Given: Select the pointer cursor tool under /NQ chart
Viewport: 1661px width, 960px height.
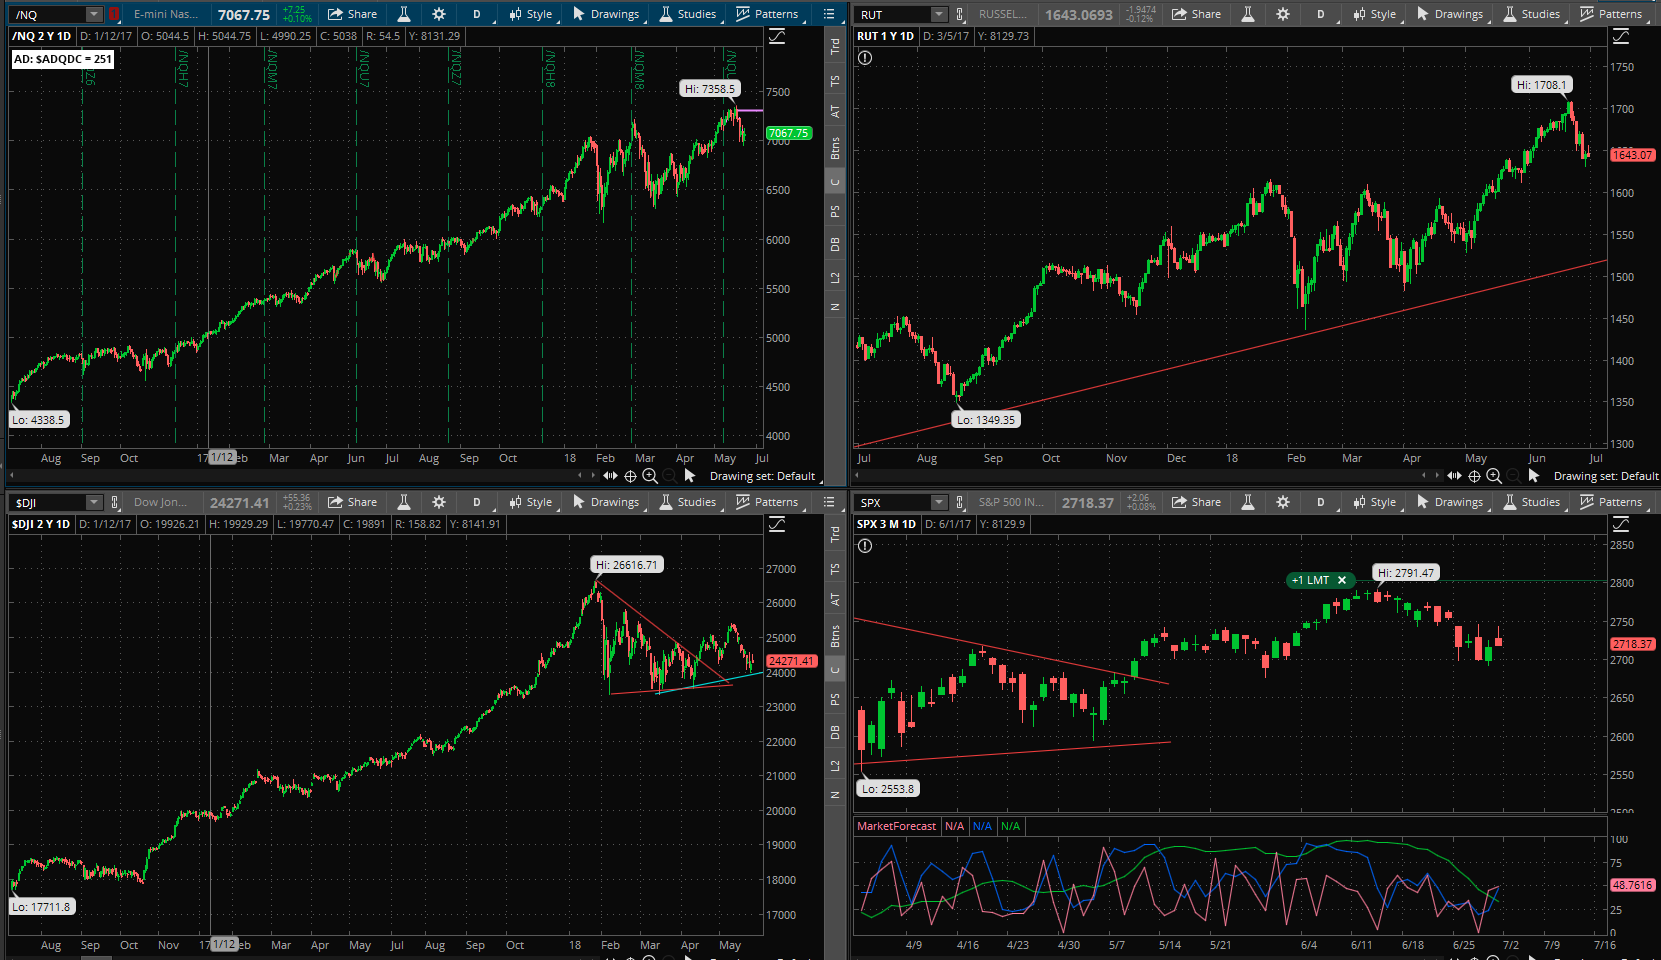Looking at the screenshot, I should 689,476.
